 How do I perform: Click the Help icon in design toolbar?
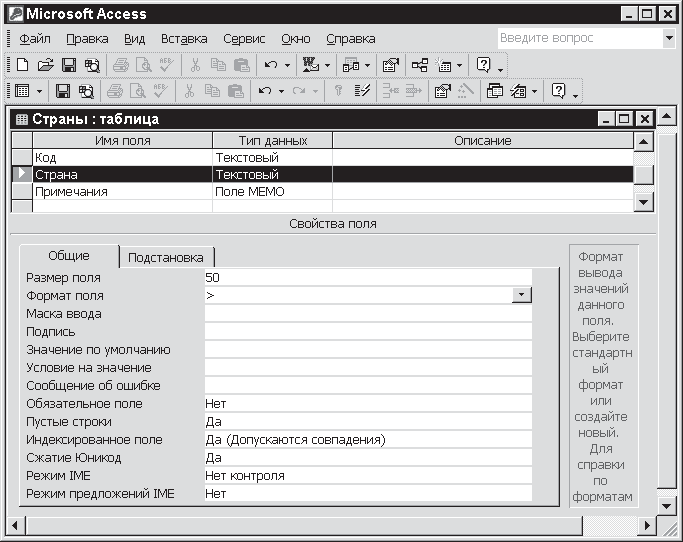558,90
